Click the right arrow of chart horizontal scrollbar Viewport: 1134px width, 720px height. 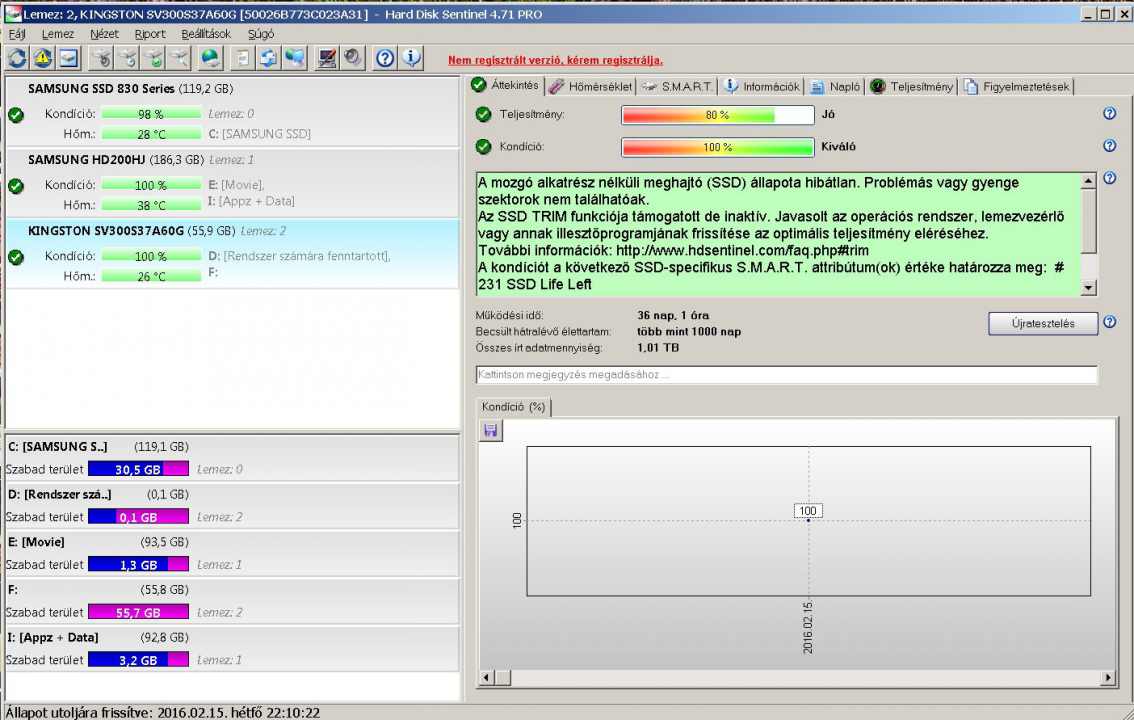[1107, 677]
